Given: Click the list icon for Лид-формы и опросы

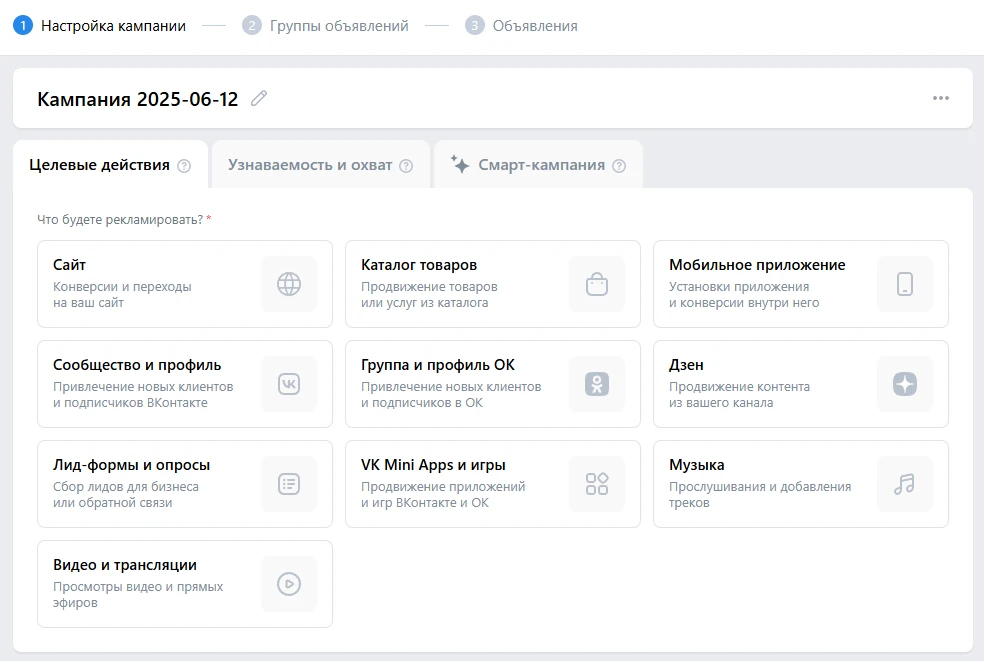Looking at the screenshot, I should tap(289, 484).
